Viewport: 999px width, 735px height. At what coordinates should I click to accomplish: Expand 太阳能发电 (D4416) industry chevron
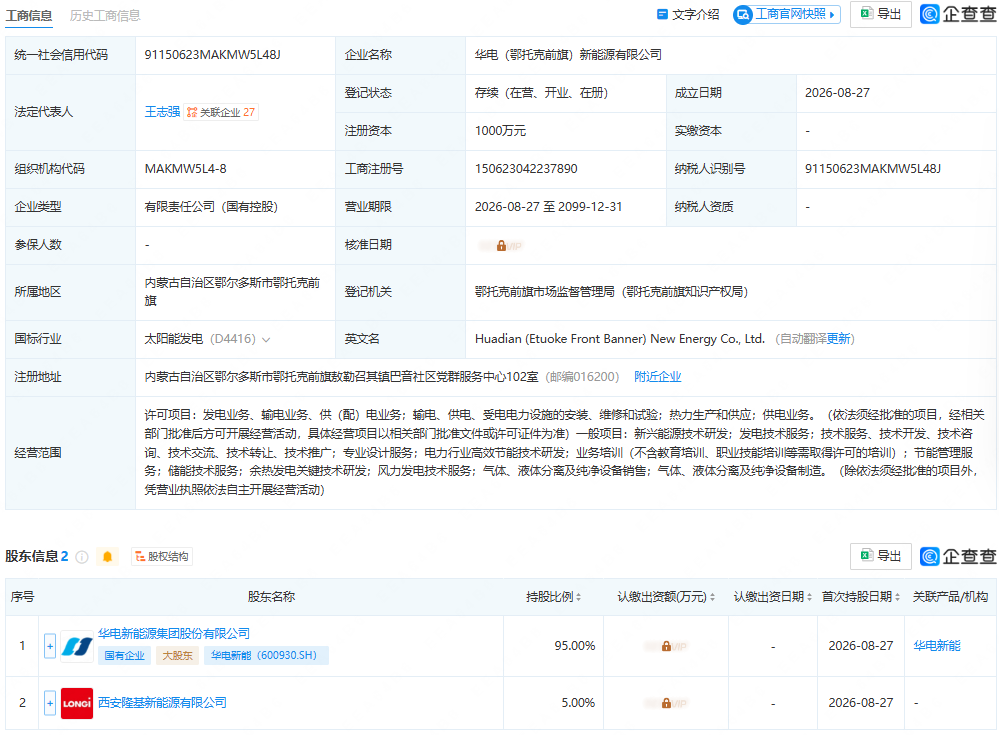click(266, 339)
